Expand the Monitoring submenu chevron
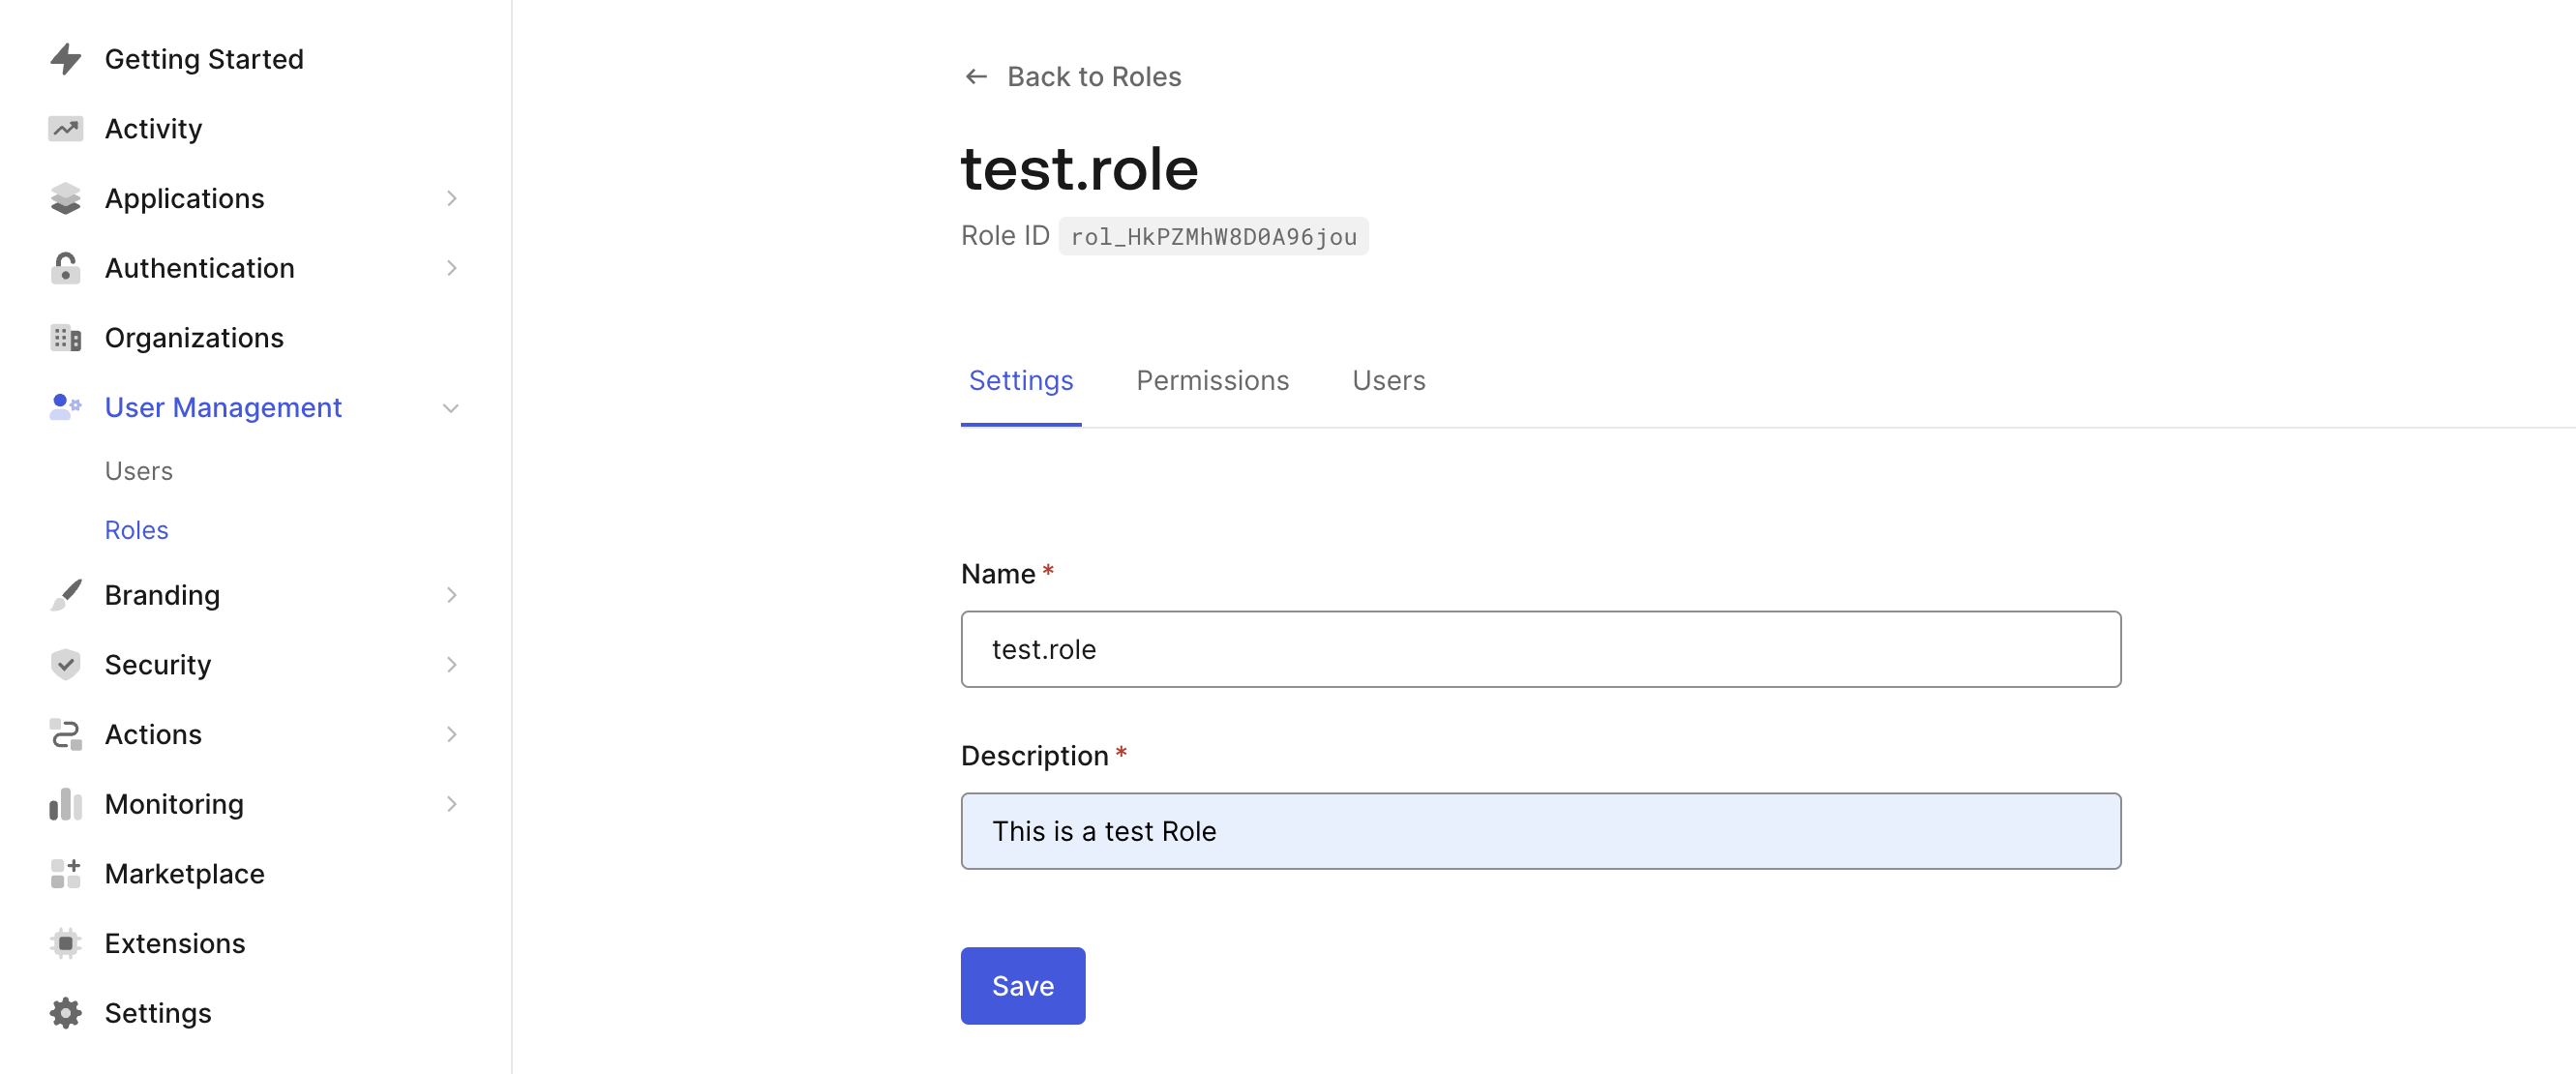The height and width of the screenshot is (1074, 2576). click(451, 803)
